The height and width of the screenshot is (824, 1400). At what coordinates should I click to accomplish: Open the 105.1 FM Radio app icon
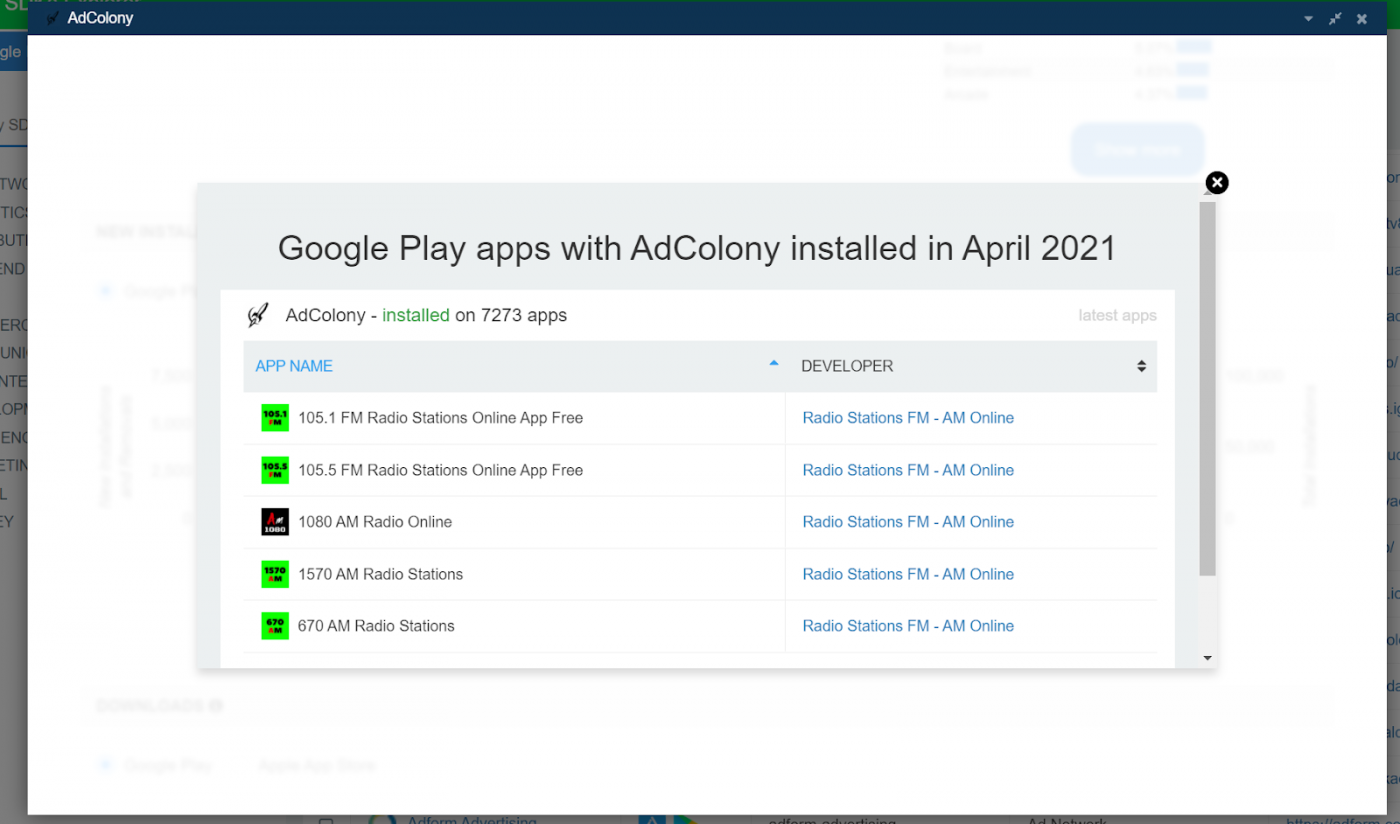click(x=274, y=418)
